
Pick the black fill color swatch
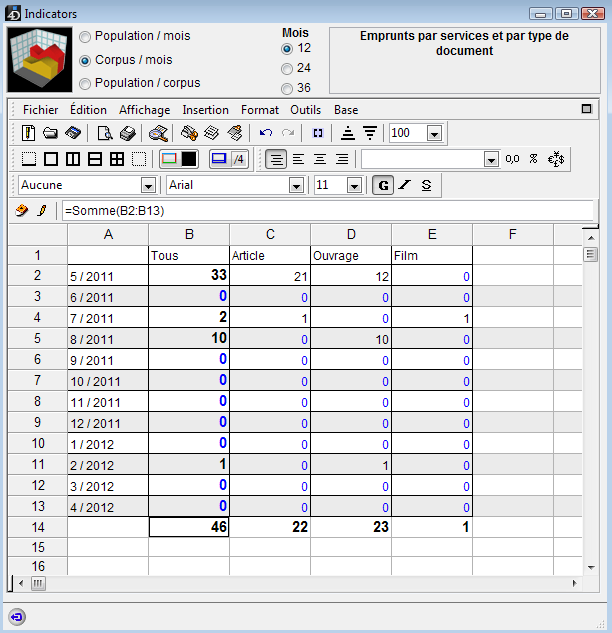[x=189, y=159]
